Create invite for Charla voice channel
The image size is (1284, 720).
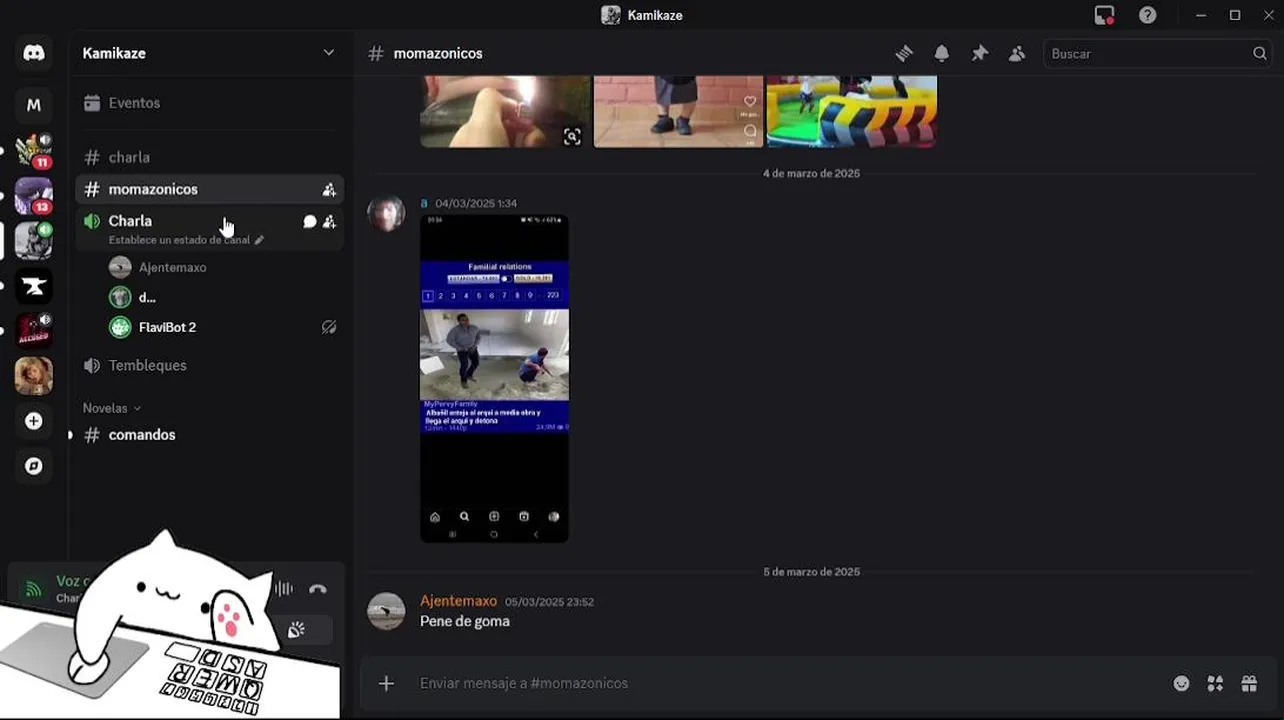click(329, 222)
